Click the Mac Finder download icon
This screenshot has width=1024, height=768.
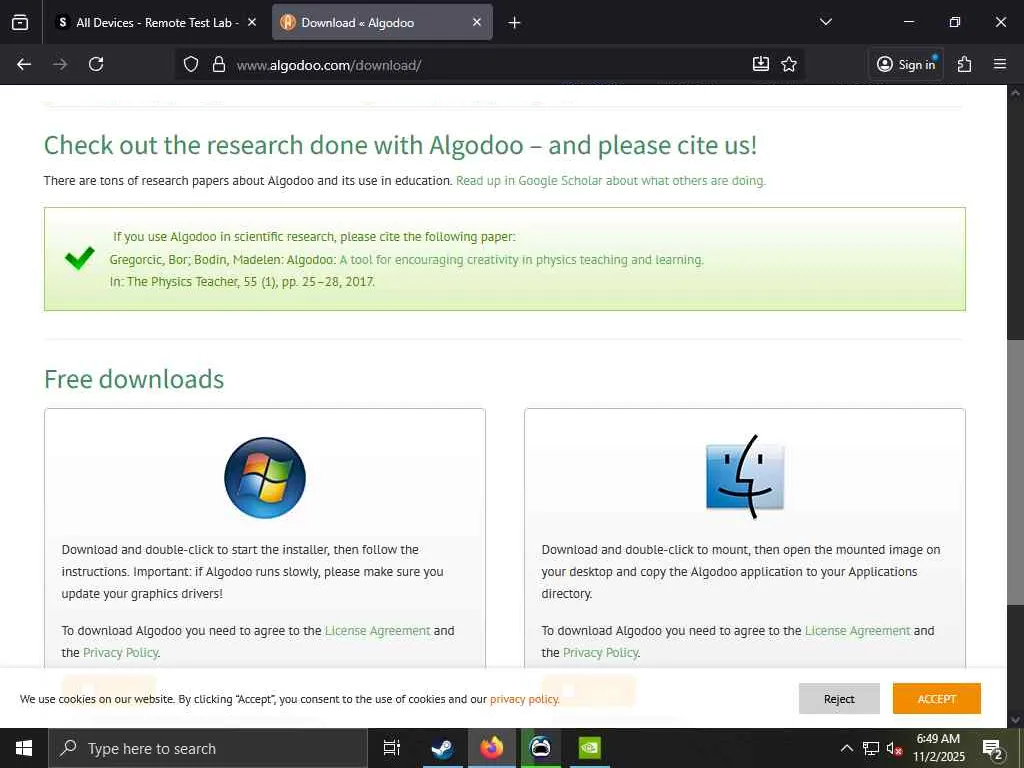(745, 477)
